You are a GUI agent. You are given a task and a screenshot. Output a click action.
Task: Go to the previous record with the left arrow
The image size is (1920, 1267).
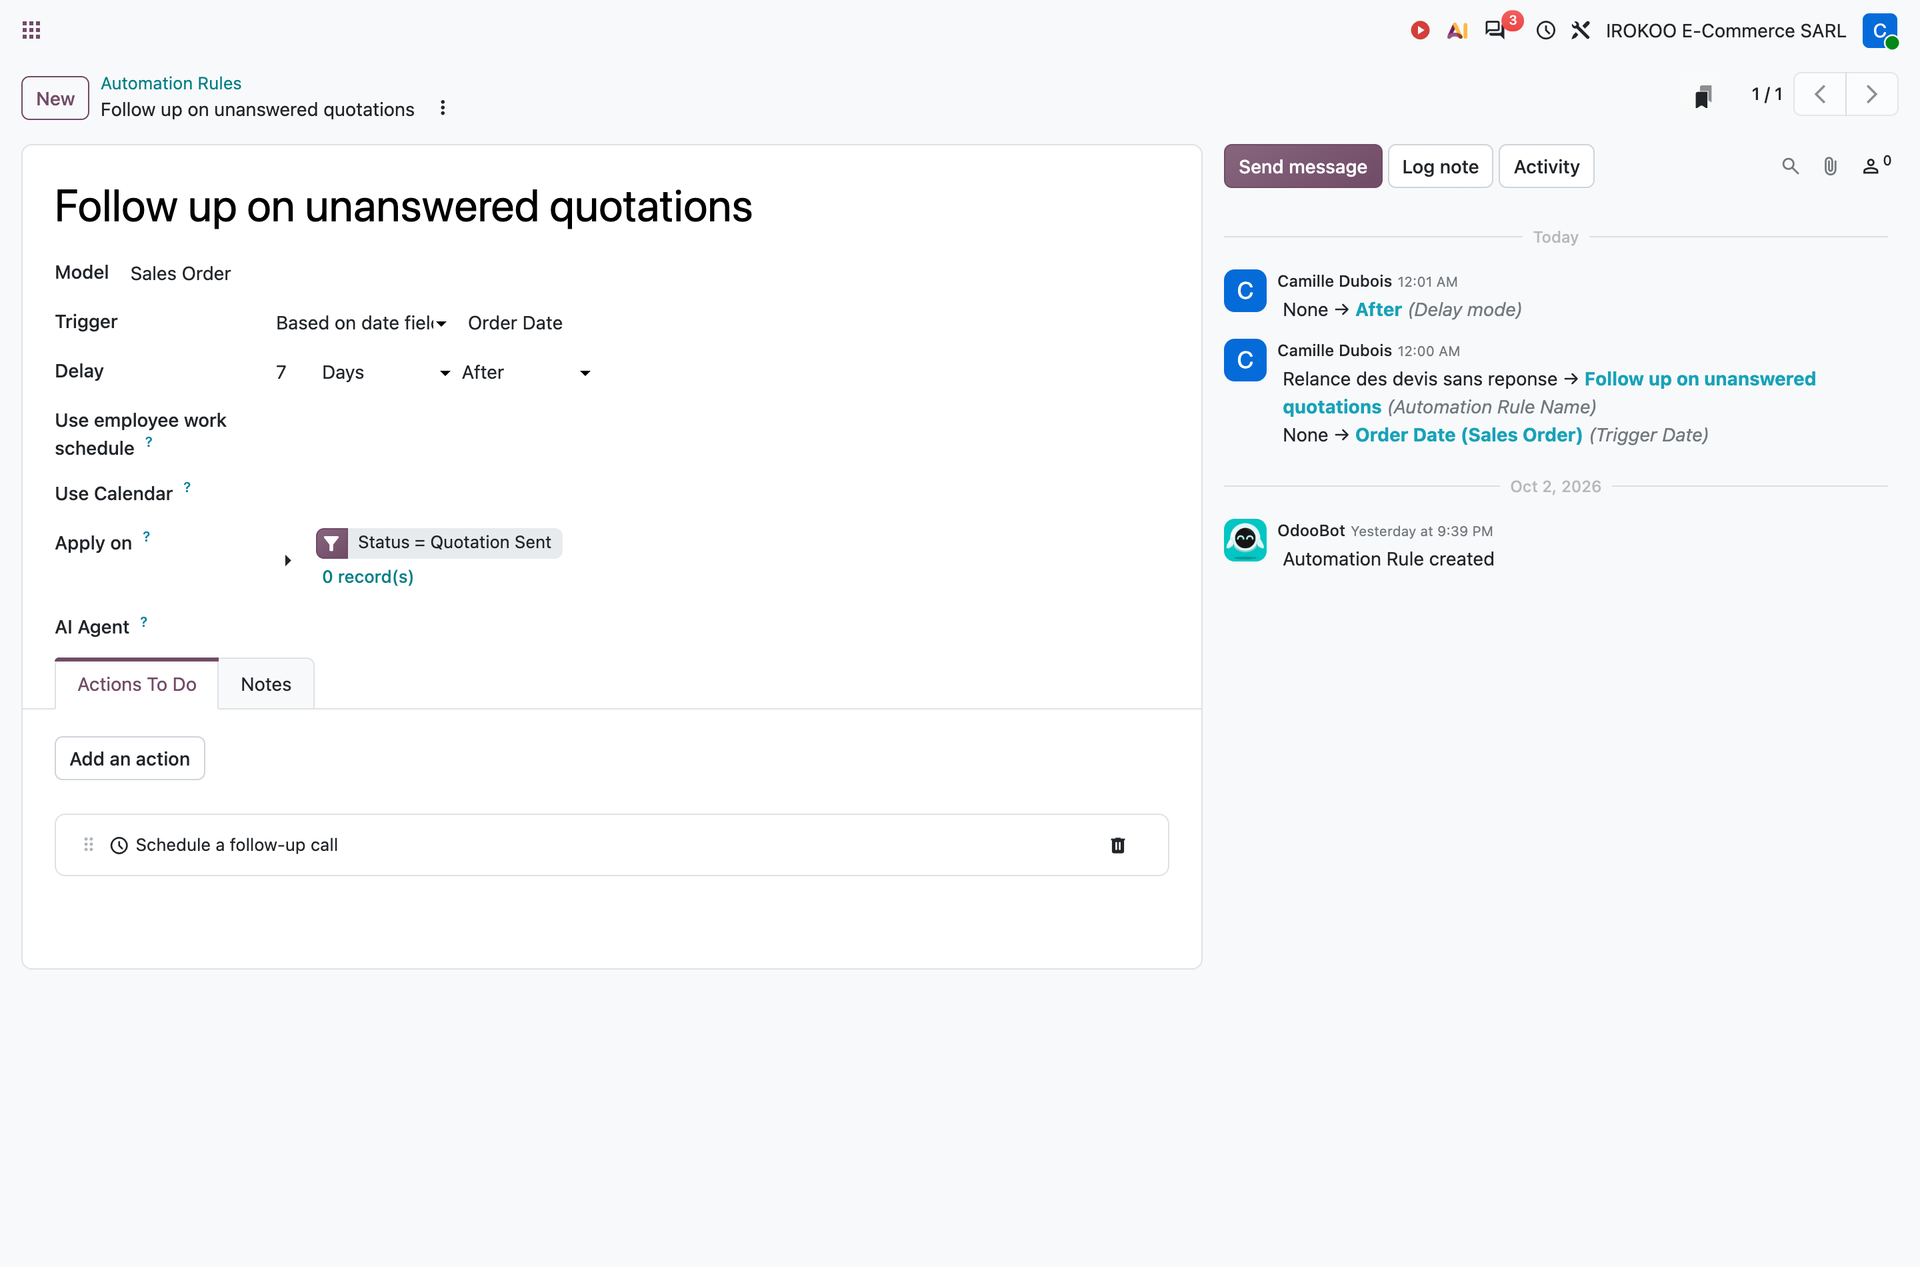click(1820, 94)
